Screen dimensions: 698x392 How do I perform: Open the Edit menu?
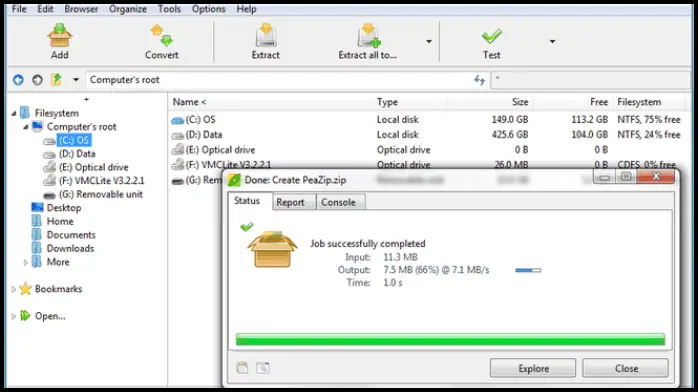tap(45, 9)
